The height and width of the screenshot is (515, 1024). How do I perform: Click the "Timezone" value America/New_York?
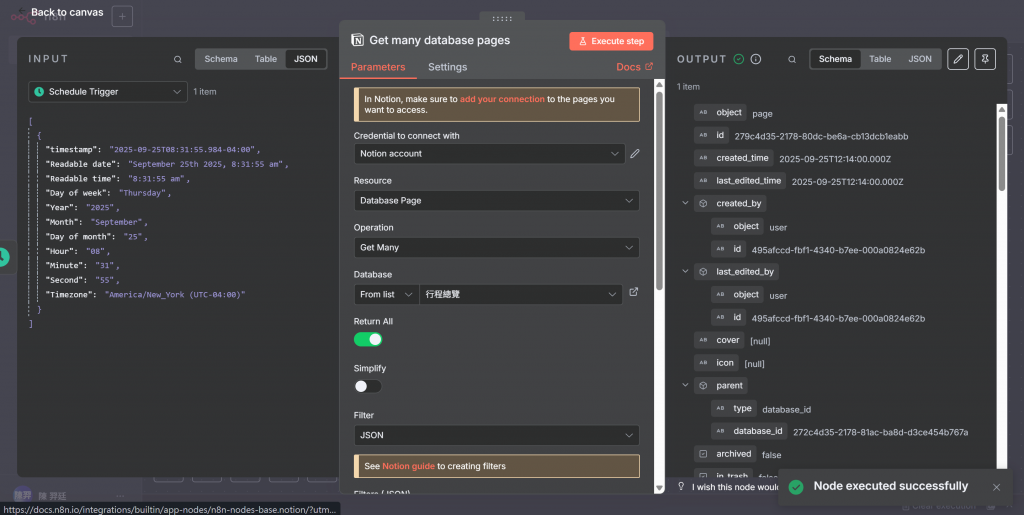click(x=175, y=295)
